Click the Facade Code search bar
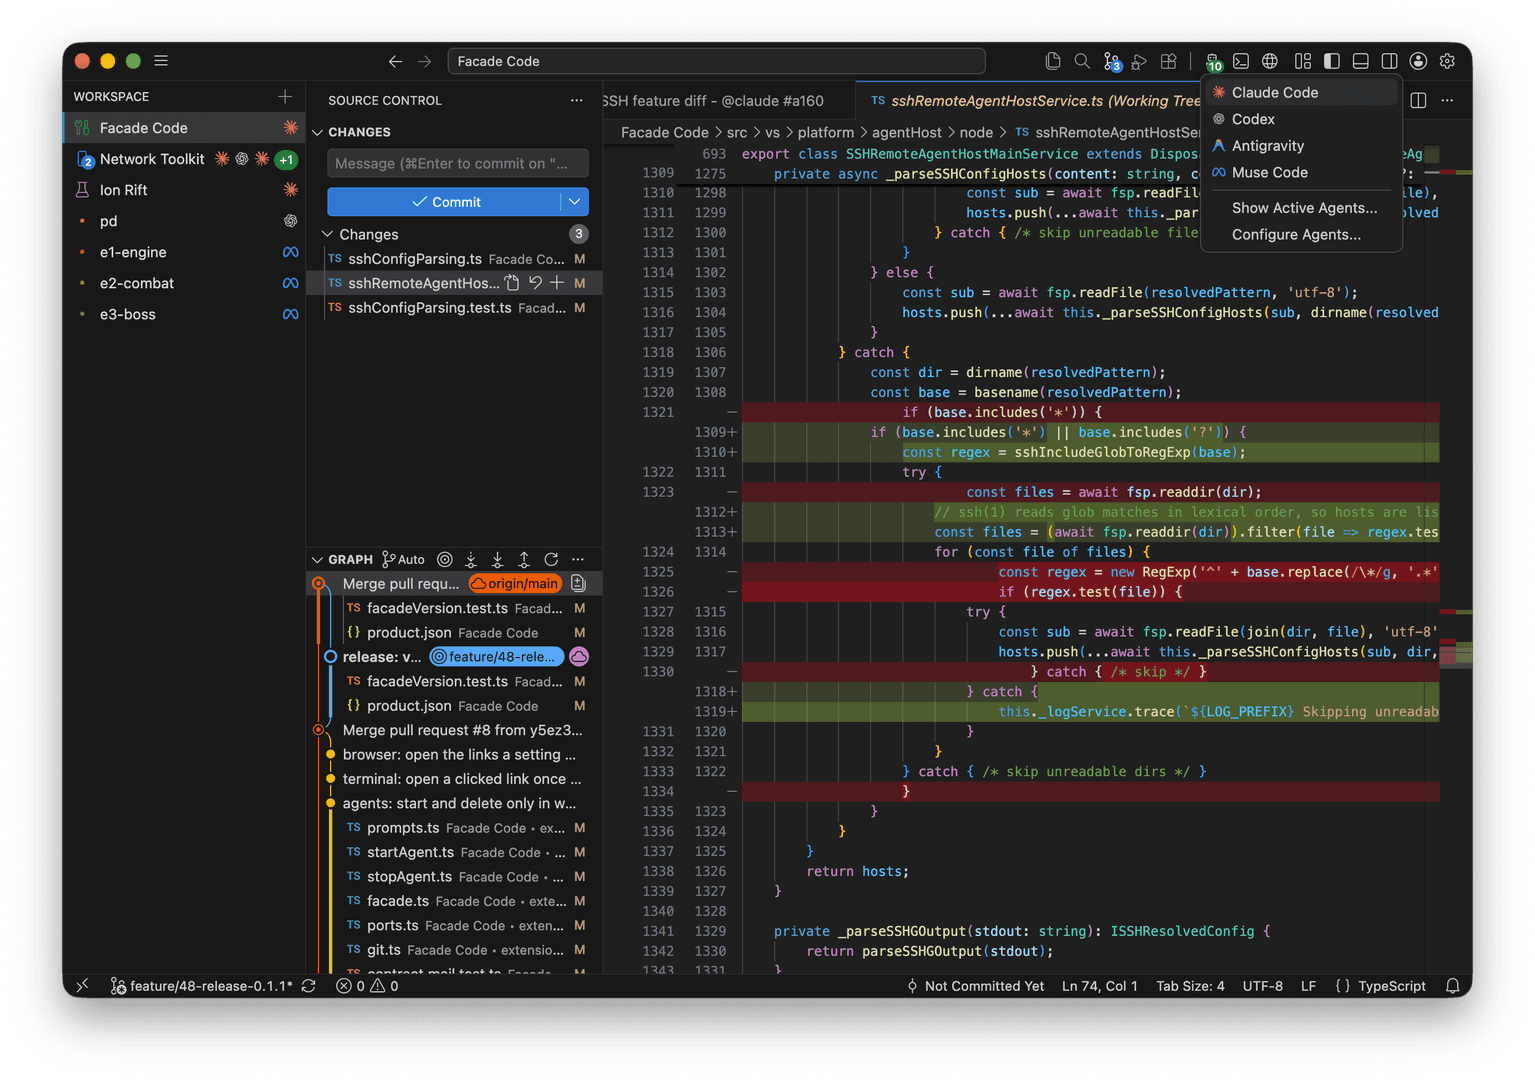Image resolution: width=1535 pixels, height=1080 pixels. pyautogui.click(x=716, y=61)
